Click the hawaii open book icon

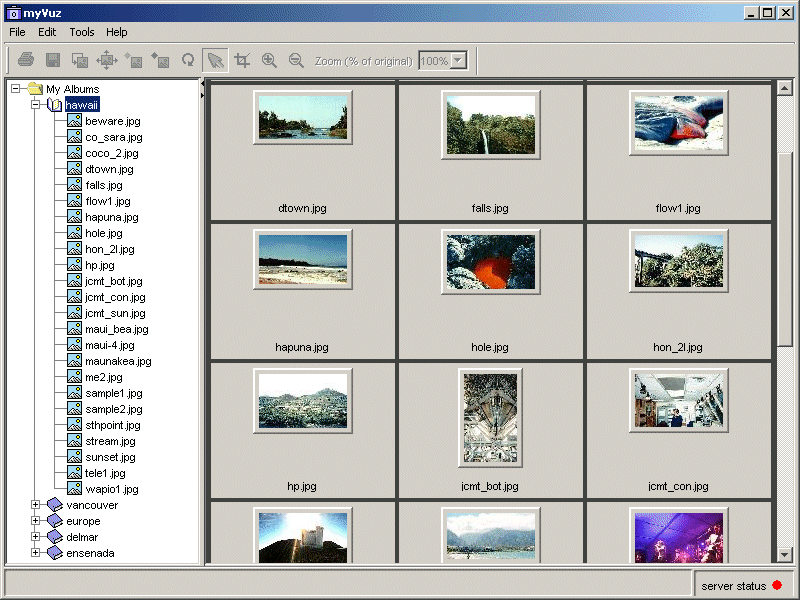[55, 105]
